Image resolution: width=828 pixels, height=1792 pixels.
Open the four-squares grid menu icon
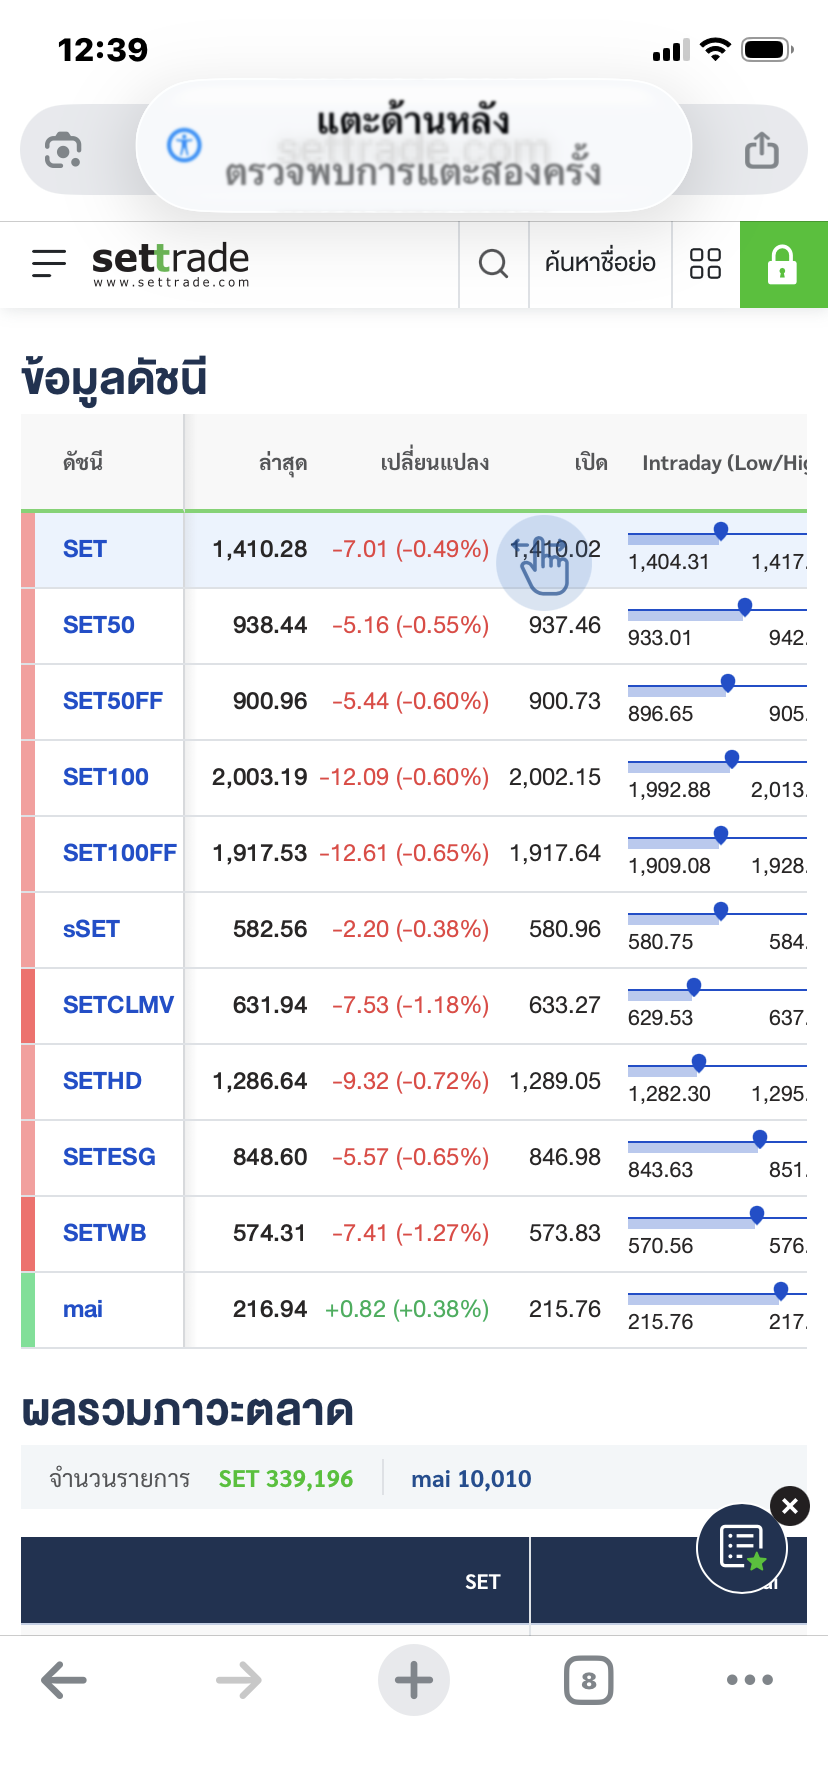pyautogui.click(x=705, y=264)
